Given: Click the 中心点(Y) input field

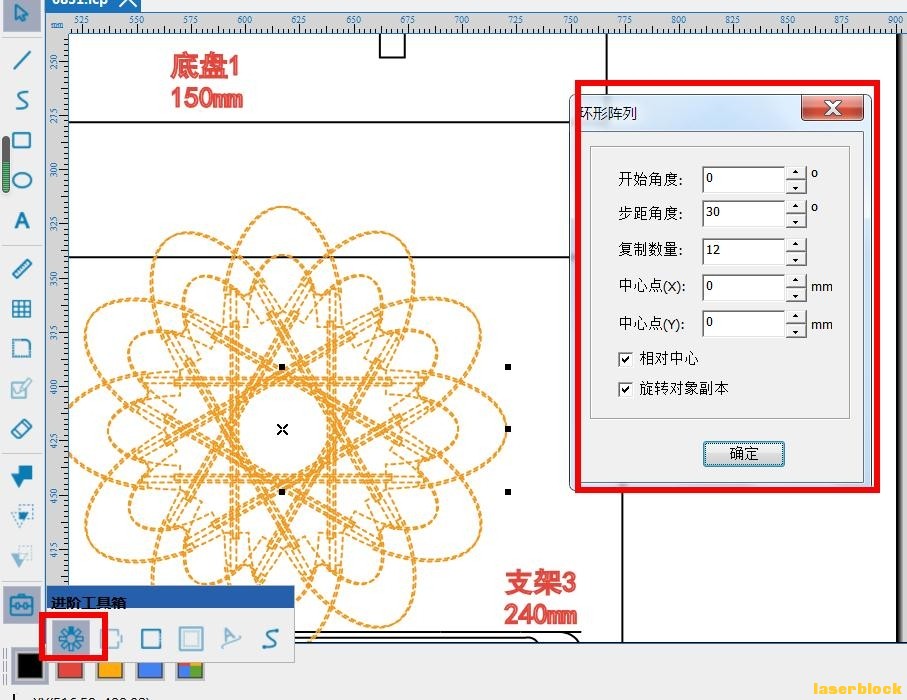Looking at the screenshot, I should point(743,323).
